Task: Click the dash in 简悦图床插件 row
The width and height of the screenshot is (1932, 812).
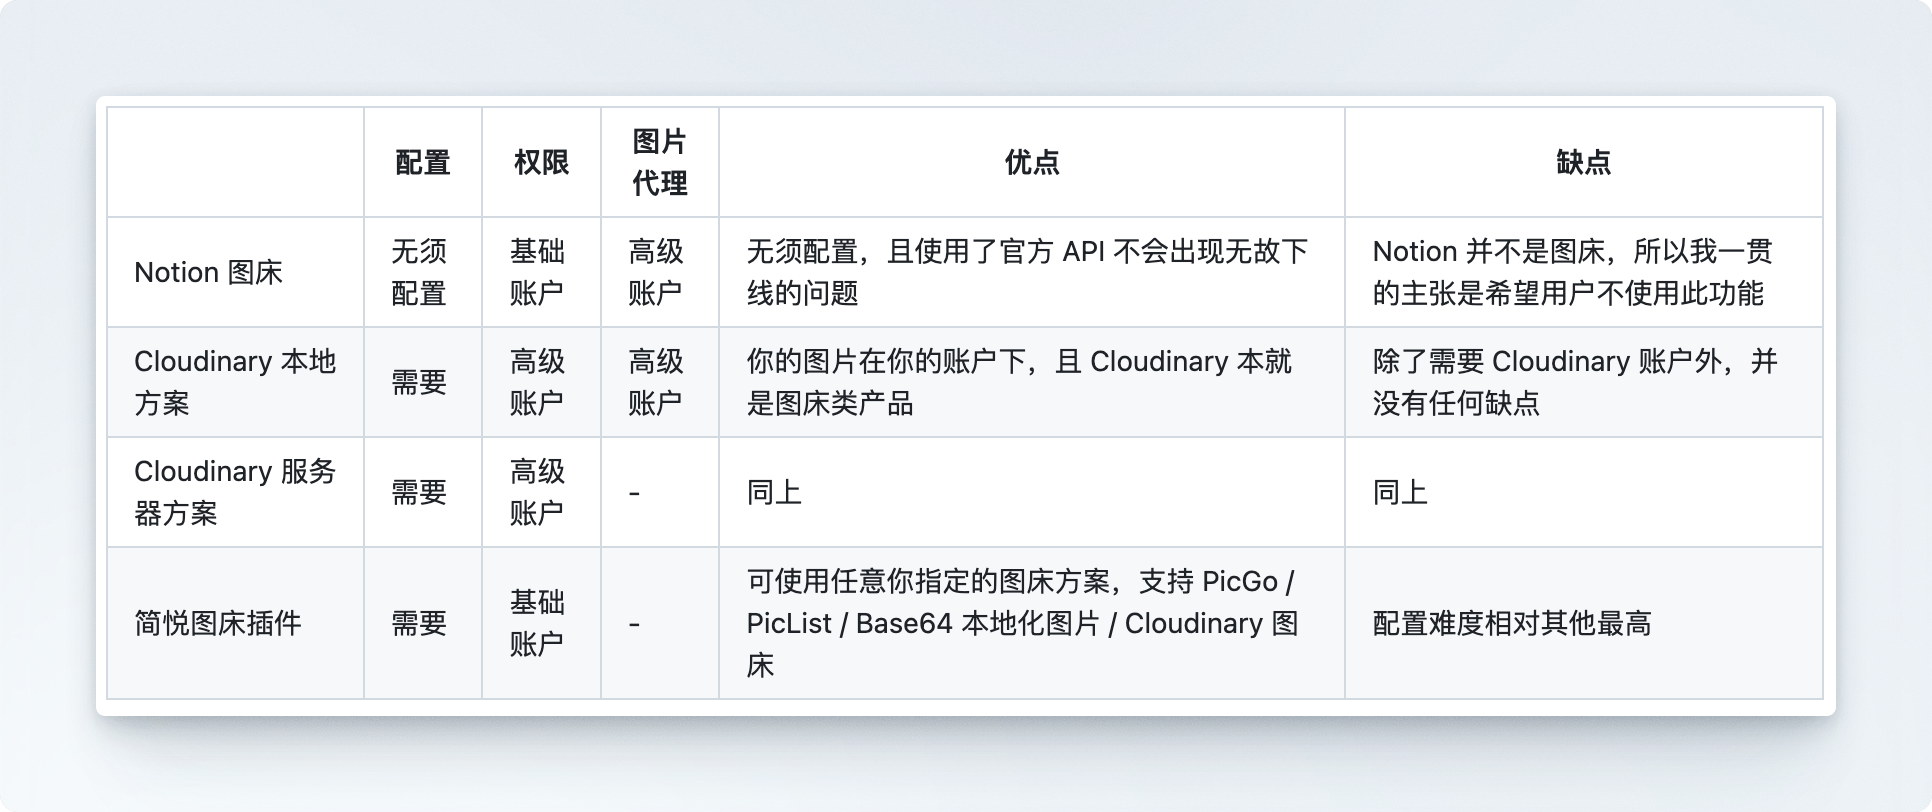Action: click(x=634, y=624)
